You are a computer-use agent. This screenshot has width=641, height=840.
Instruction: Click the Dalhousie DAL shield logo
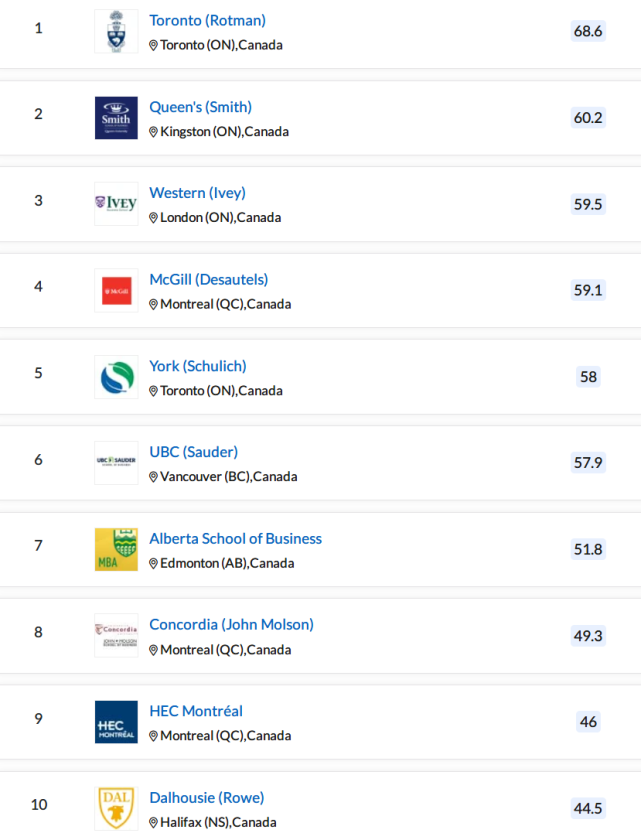[x=116, y=808]
